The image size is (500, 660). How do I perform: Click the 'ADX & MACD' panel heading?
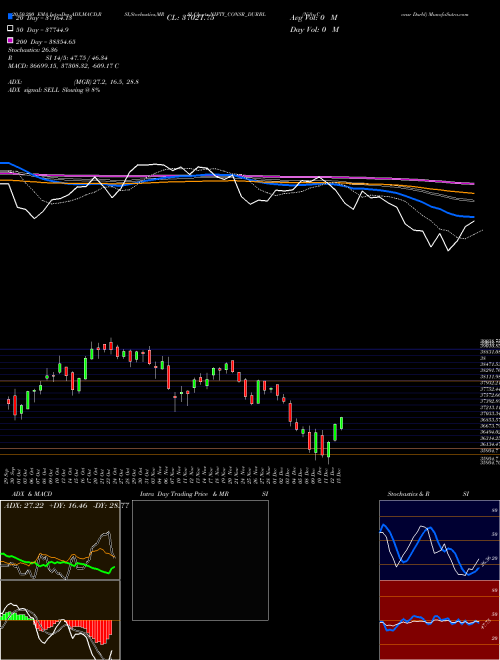[x=32, y=494]
